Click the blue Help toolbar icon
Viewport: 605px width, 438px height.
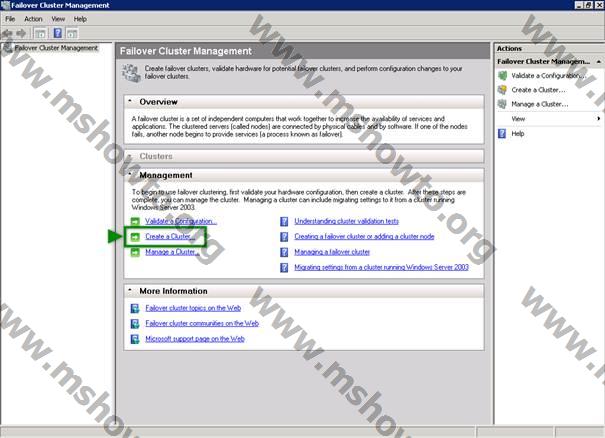(x=57, y=33)
